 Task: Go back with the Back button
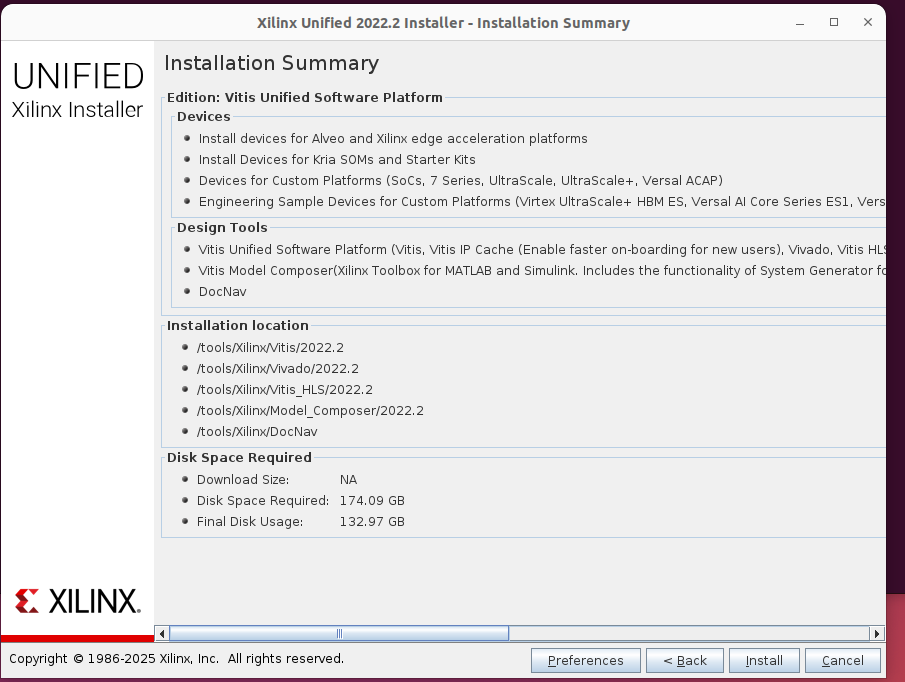click(685, 660)
